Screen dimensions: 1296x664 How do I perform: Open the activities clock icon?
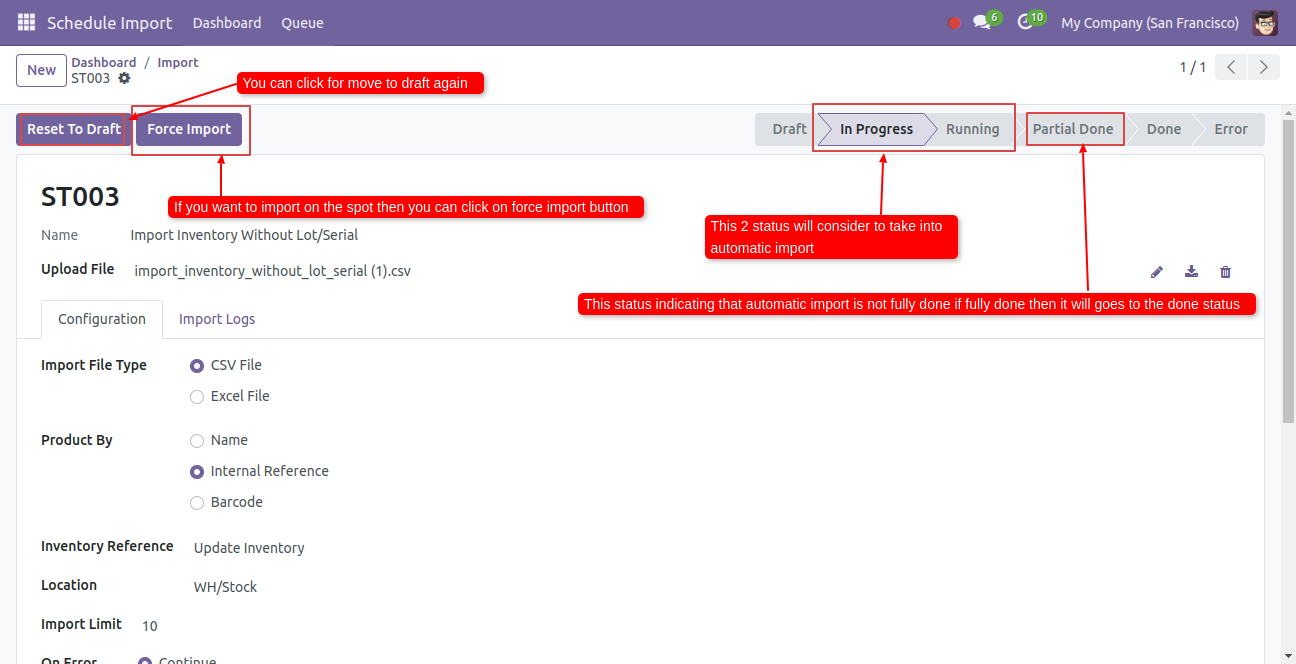(1025, 22)
